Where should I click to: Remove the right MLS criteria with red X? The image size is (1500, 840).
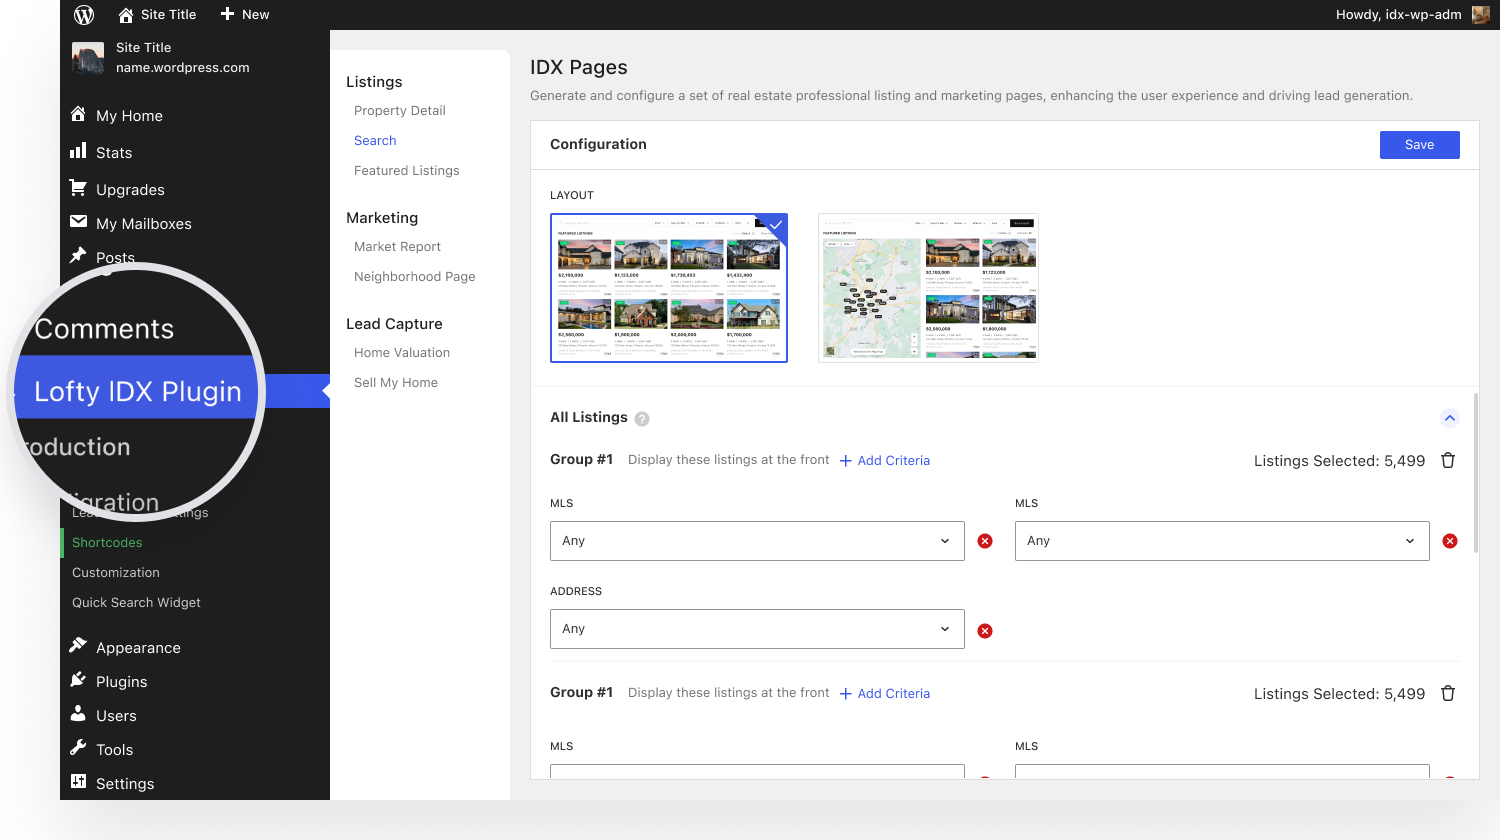tap(1450, 541)
